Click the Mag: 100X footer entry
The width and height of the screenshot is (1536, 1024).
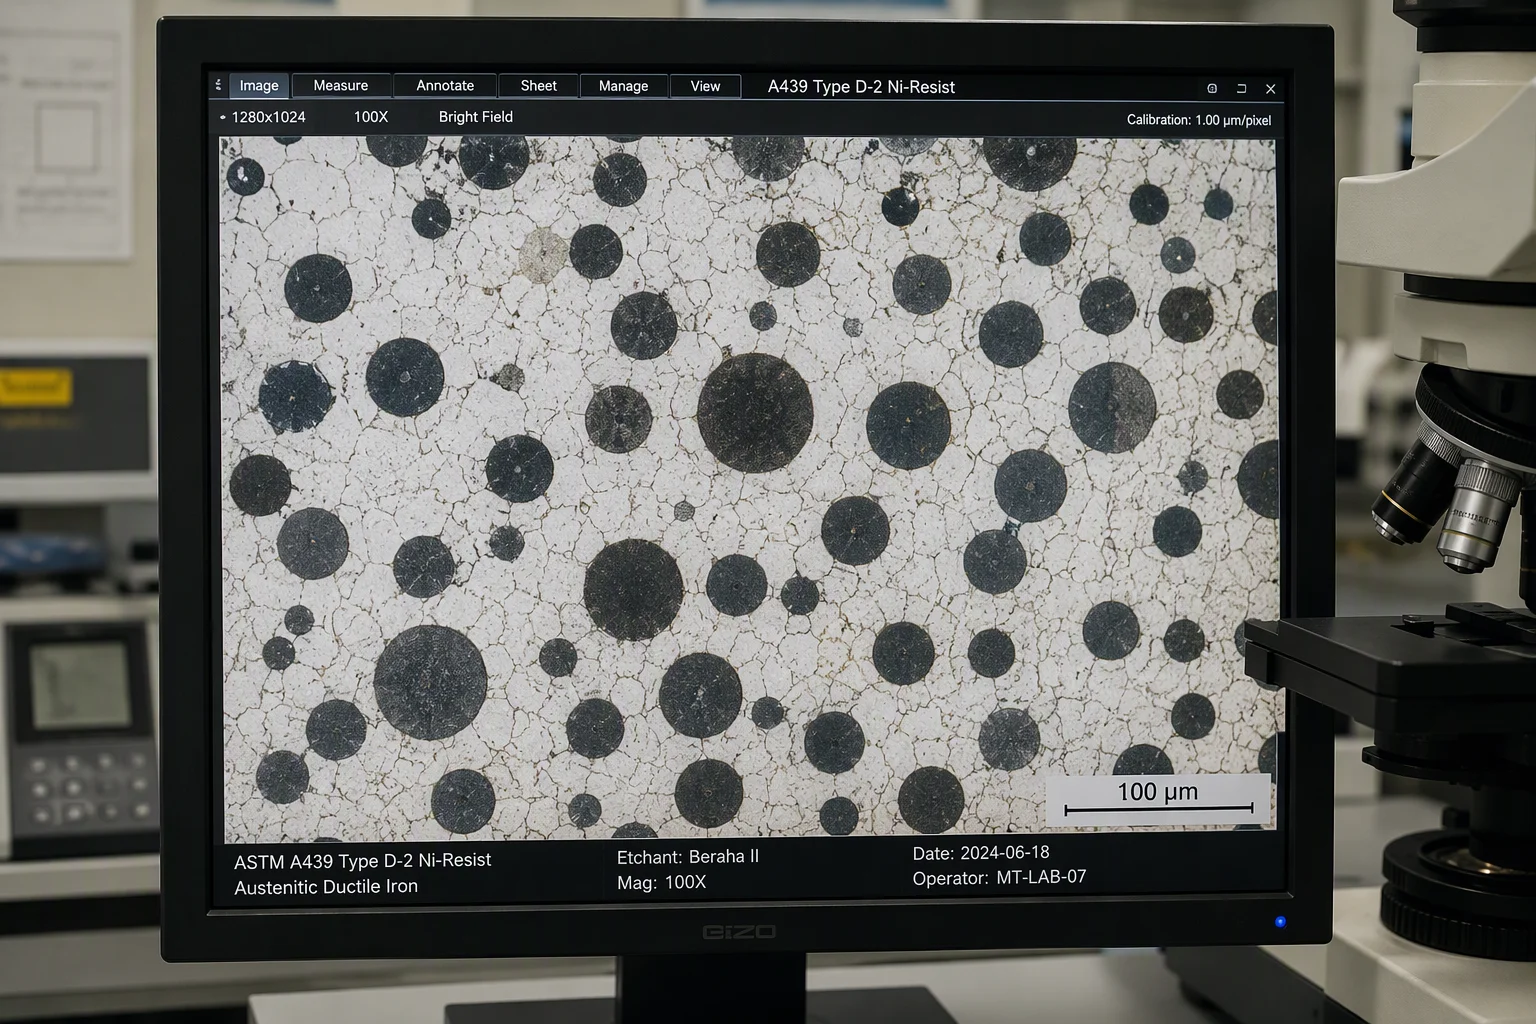pos(662,883)
